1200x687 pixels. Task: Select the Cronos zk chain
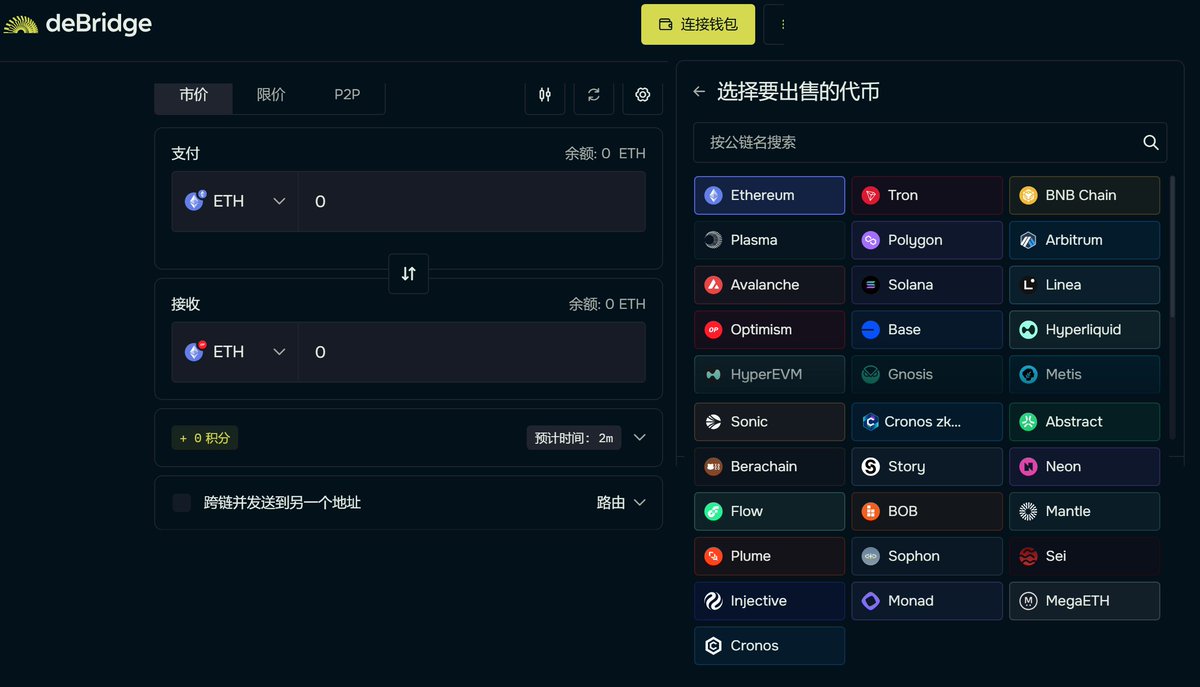927,421
